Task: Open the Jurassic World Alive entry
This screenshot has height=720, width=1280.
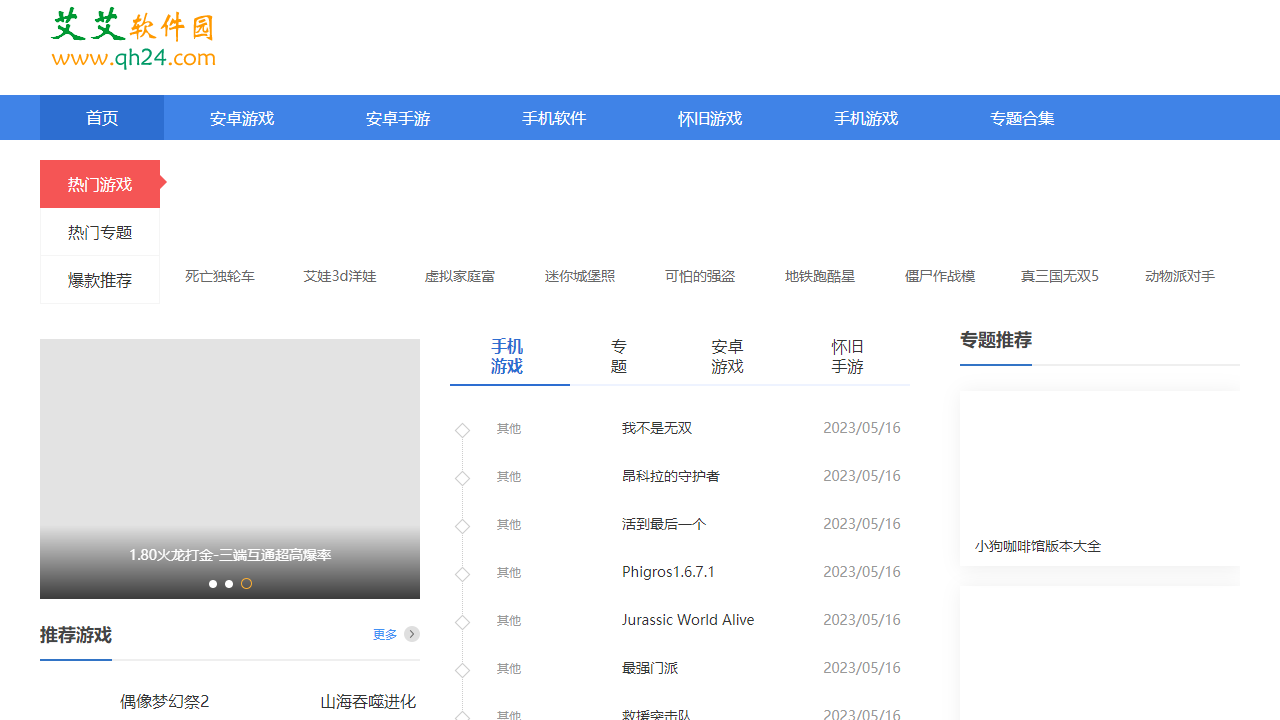Action: pyautogui.click(x=688, y=620)
